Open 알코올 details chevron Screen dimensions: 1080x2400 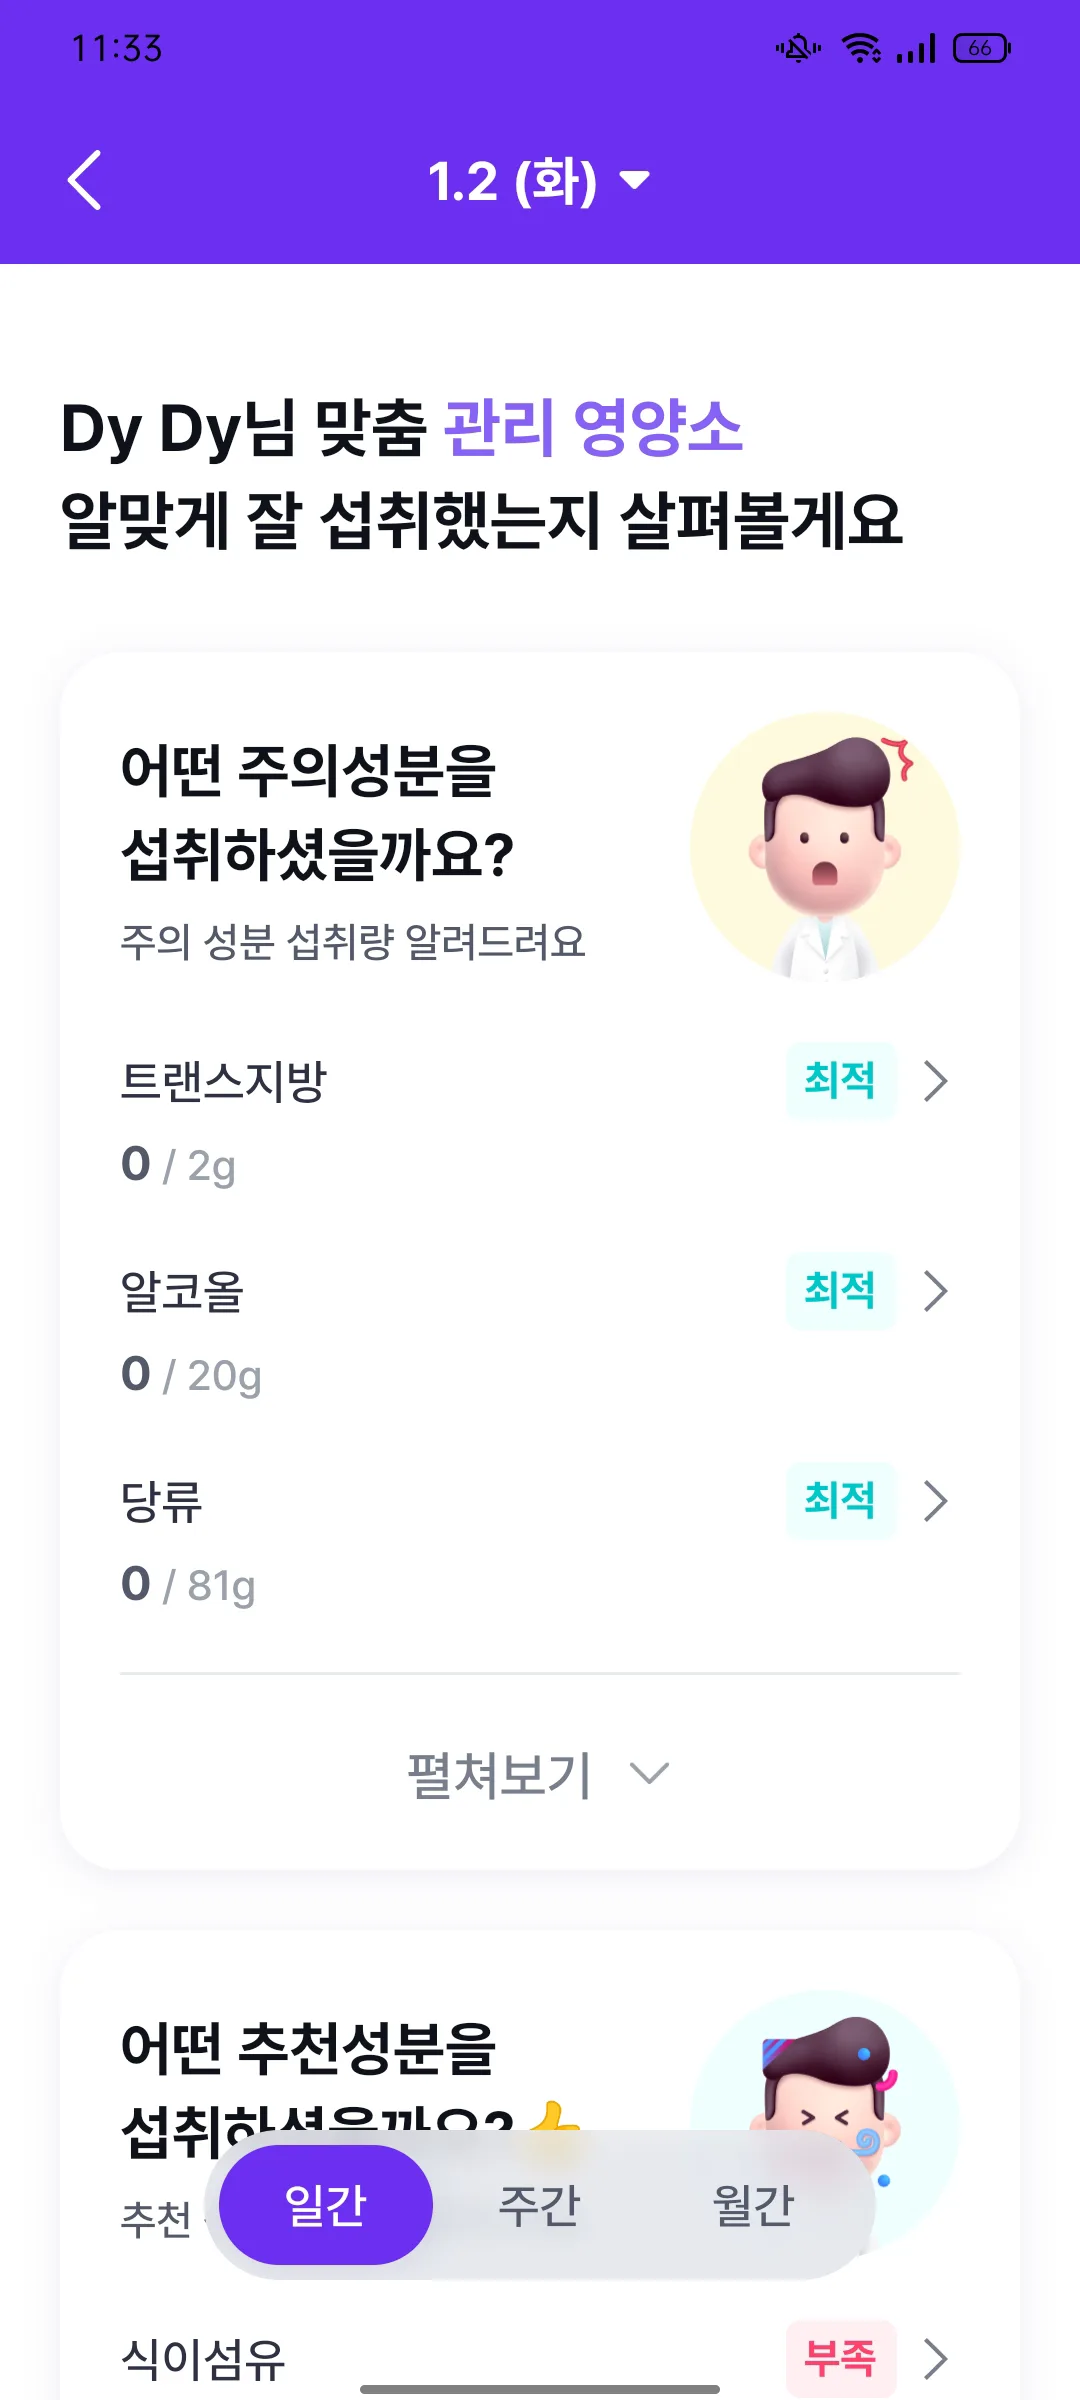coord(936,1291)
